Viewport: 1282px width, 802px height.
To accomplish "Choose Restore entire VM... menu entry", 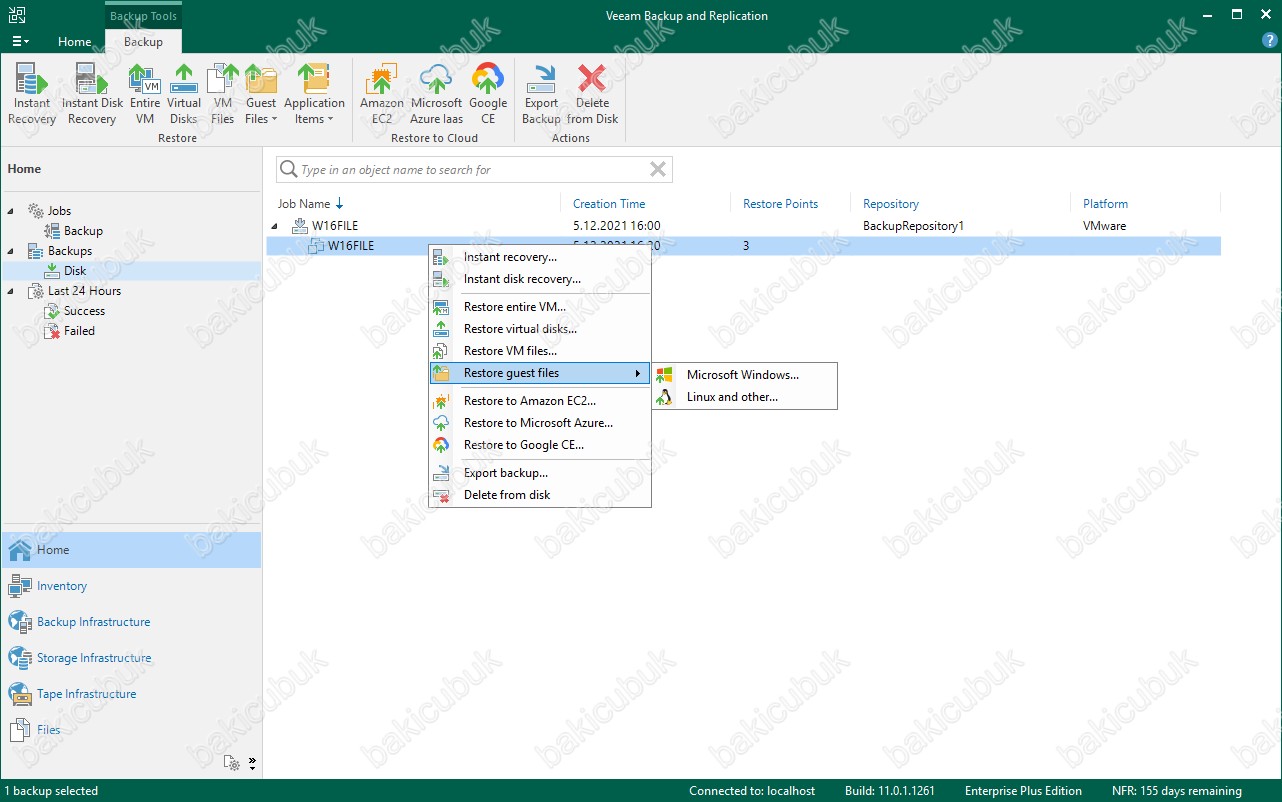I will (540, 307).
